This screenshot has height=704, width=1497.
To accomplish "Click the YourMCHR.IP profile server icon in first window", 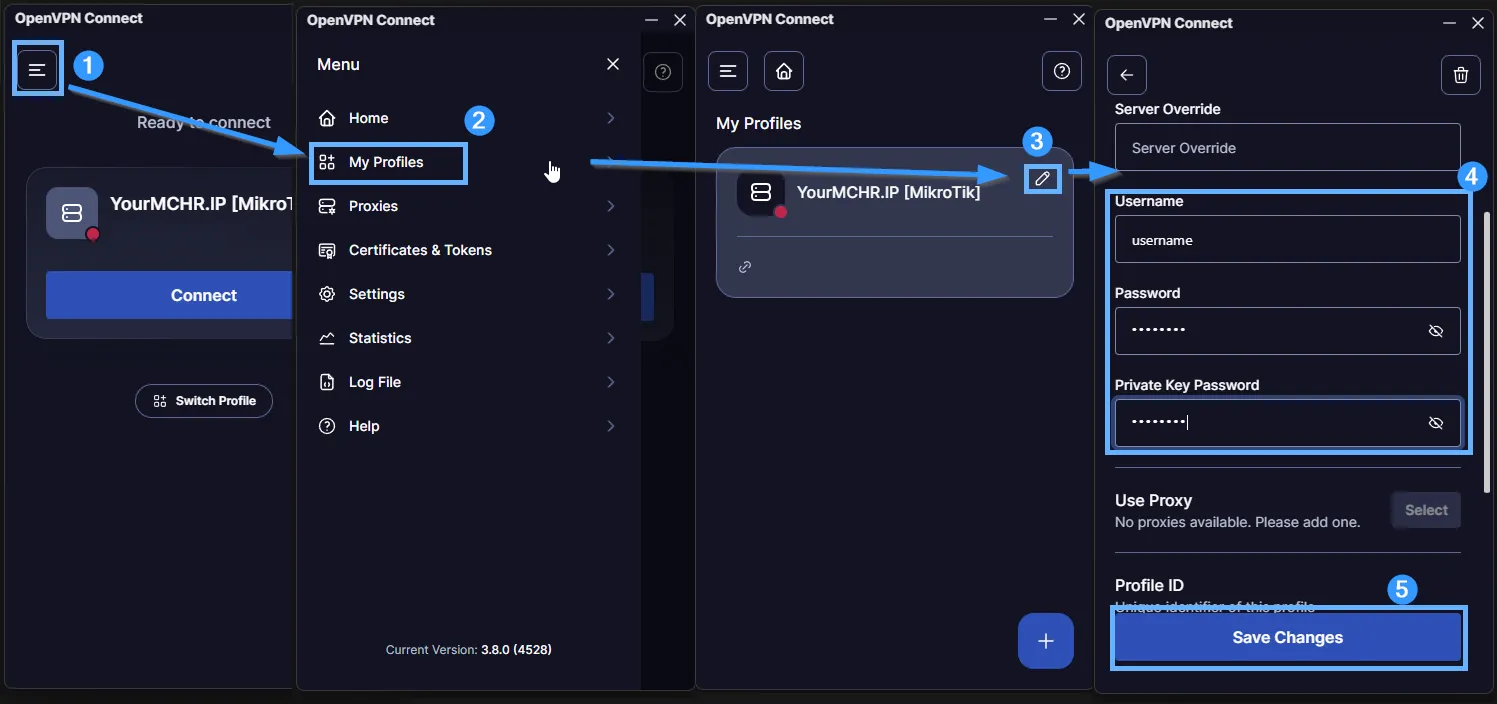I will coord(72,213).
